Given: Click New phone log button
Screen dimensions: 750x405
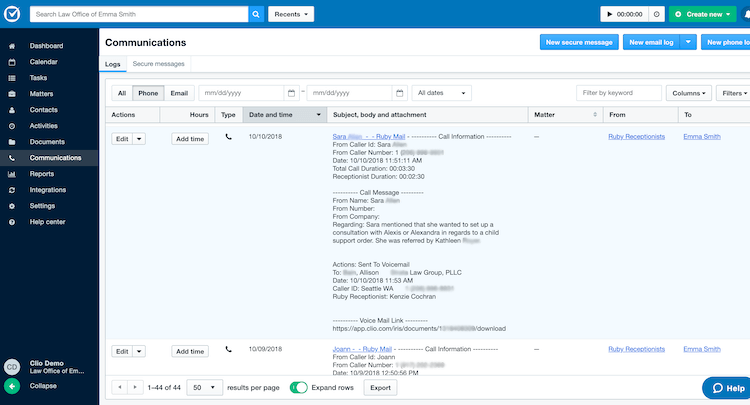Looking at the screenshot, I should point(726,42).
